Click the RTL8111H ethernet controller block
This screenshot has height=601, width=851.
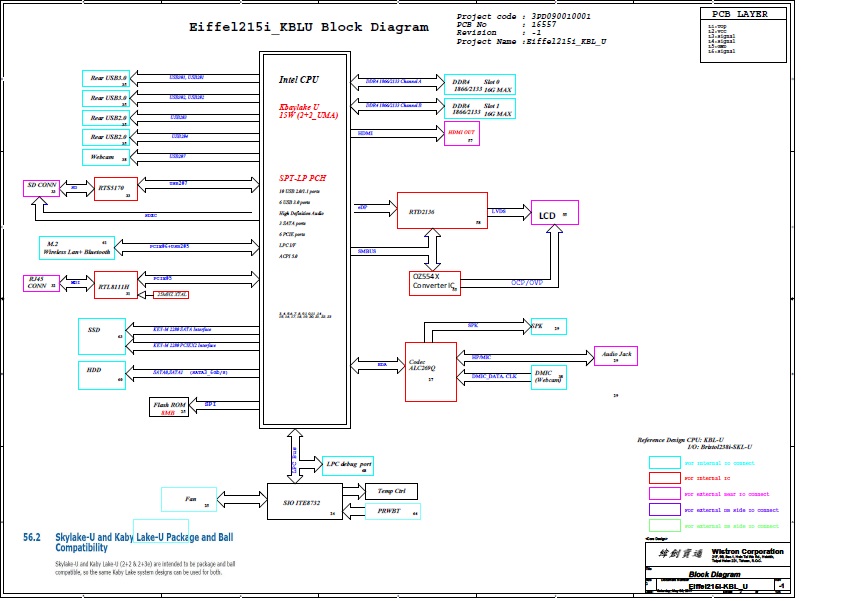pyautogui.click(x=116, y=286)
